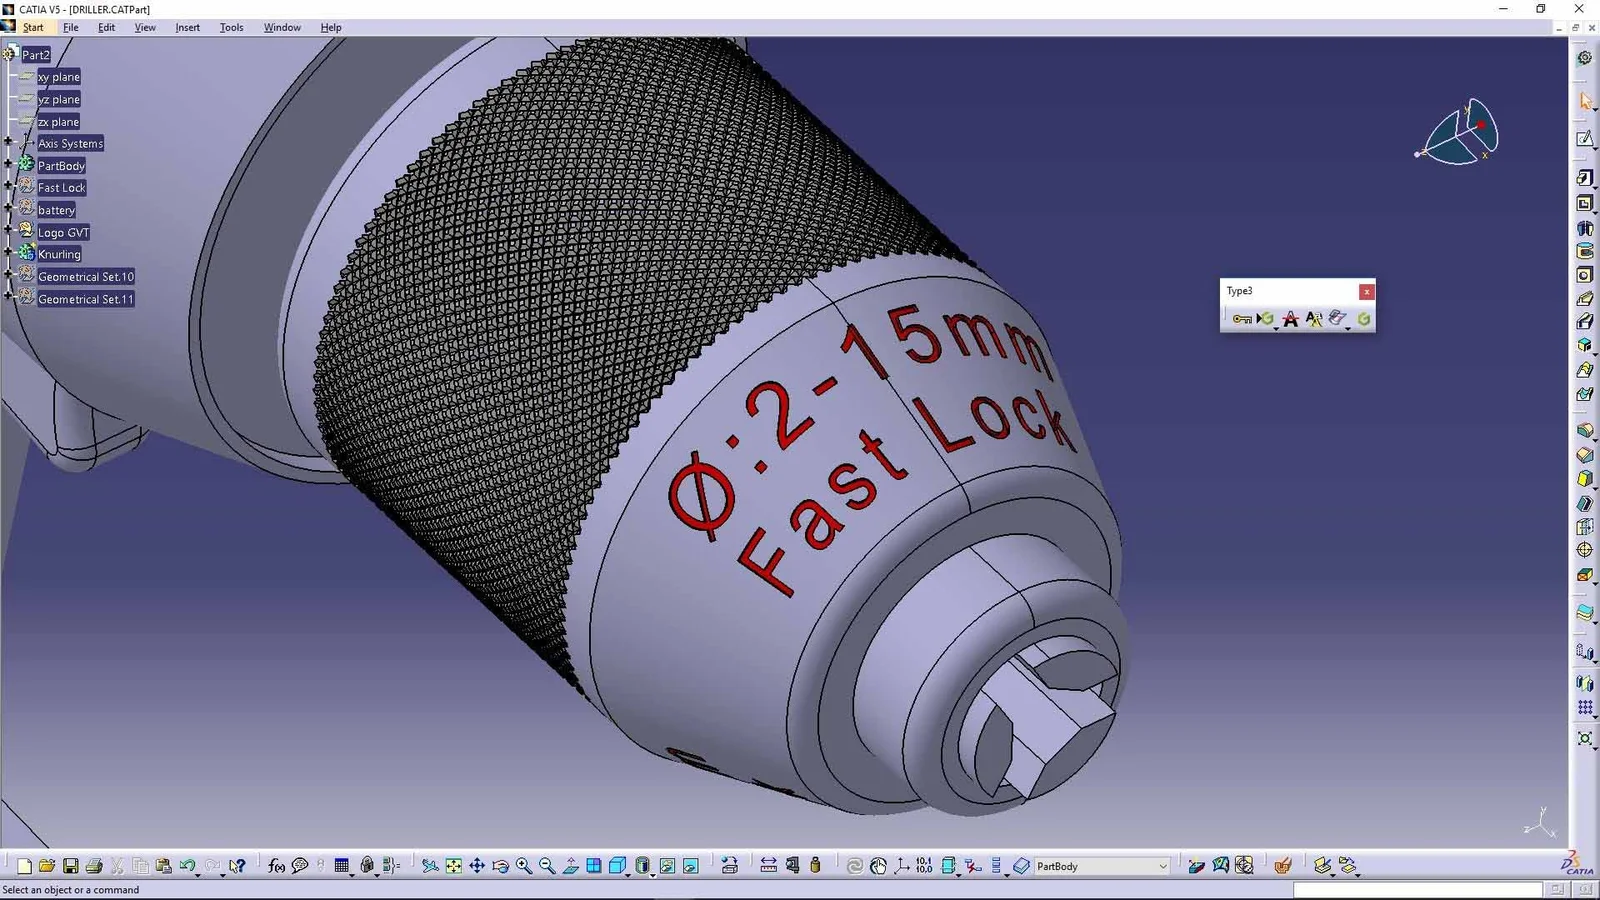Expand the Knurling tree node
Screen dimensions: 1600x900
tap(9, 254)
